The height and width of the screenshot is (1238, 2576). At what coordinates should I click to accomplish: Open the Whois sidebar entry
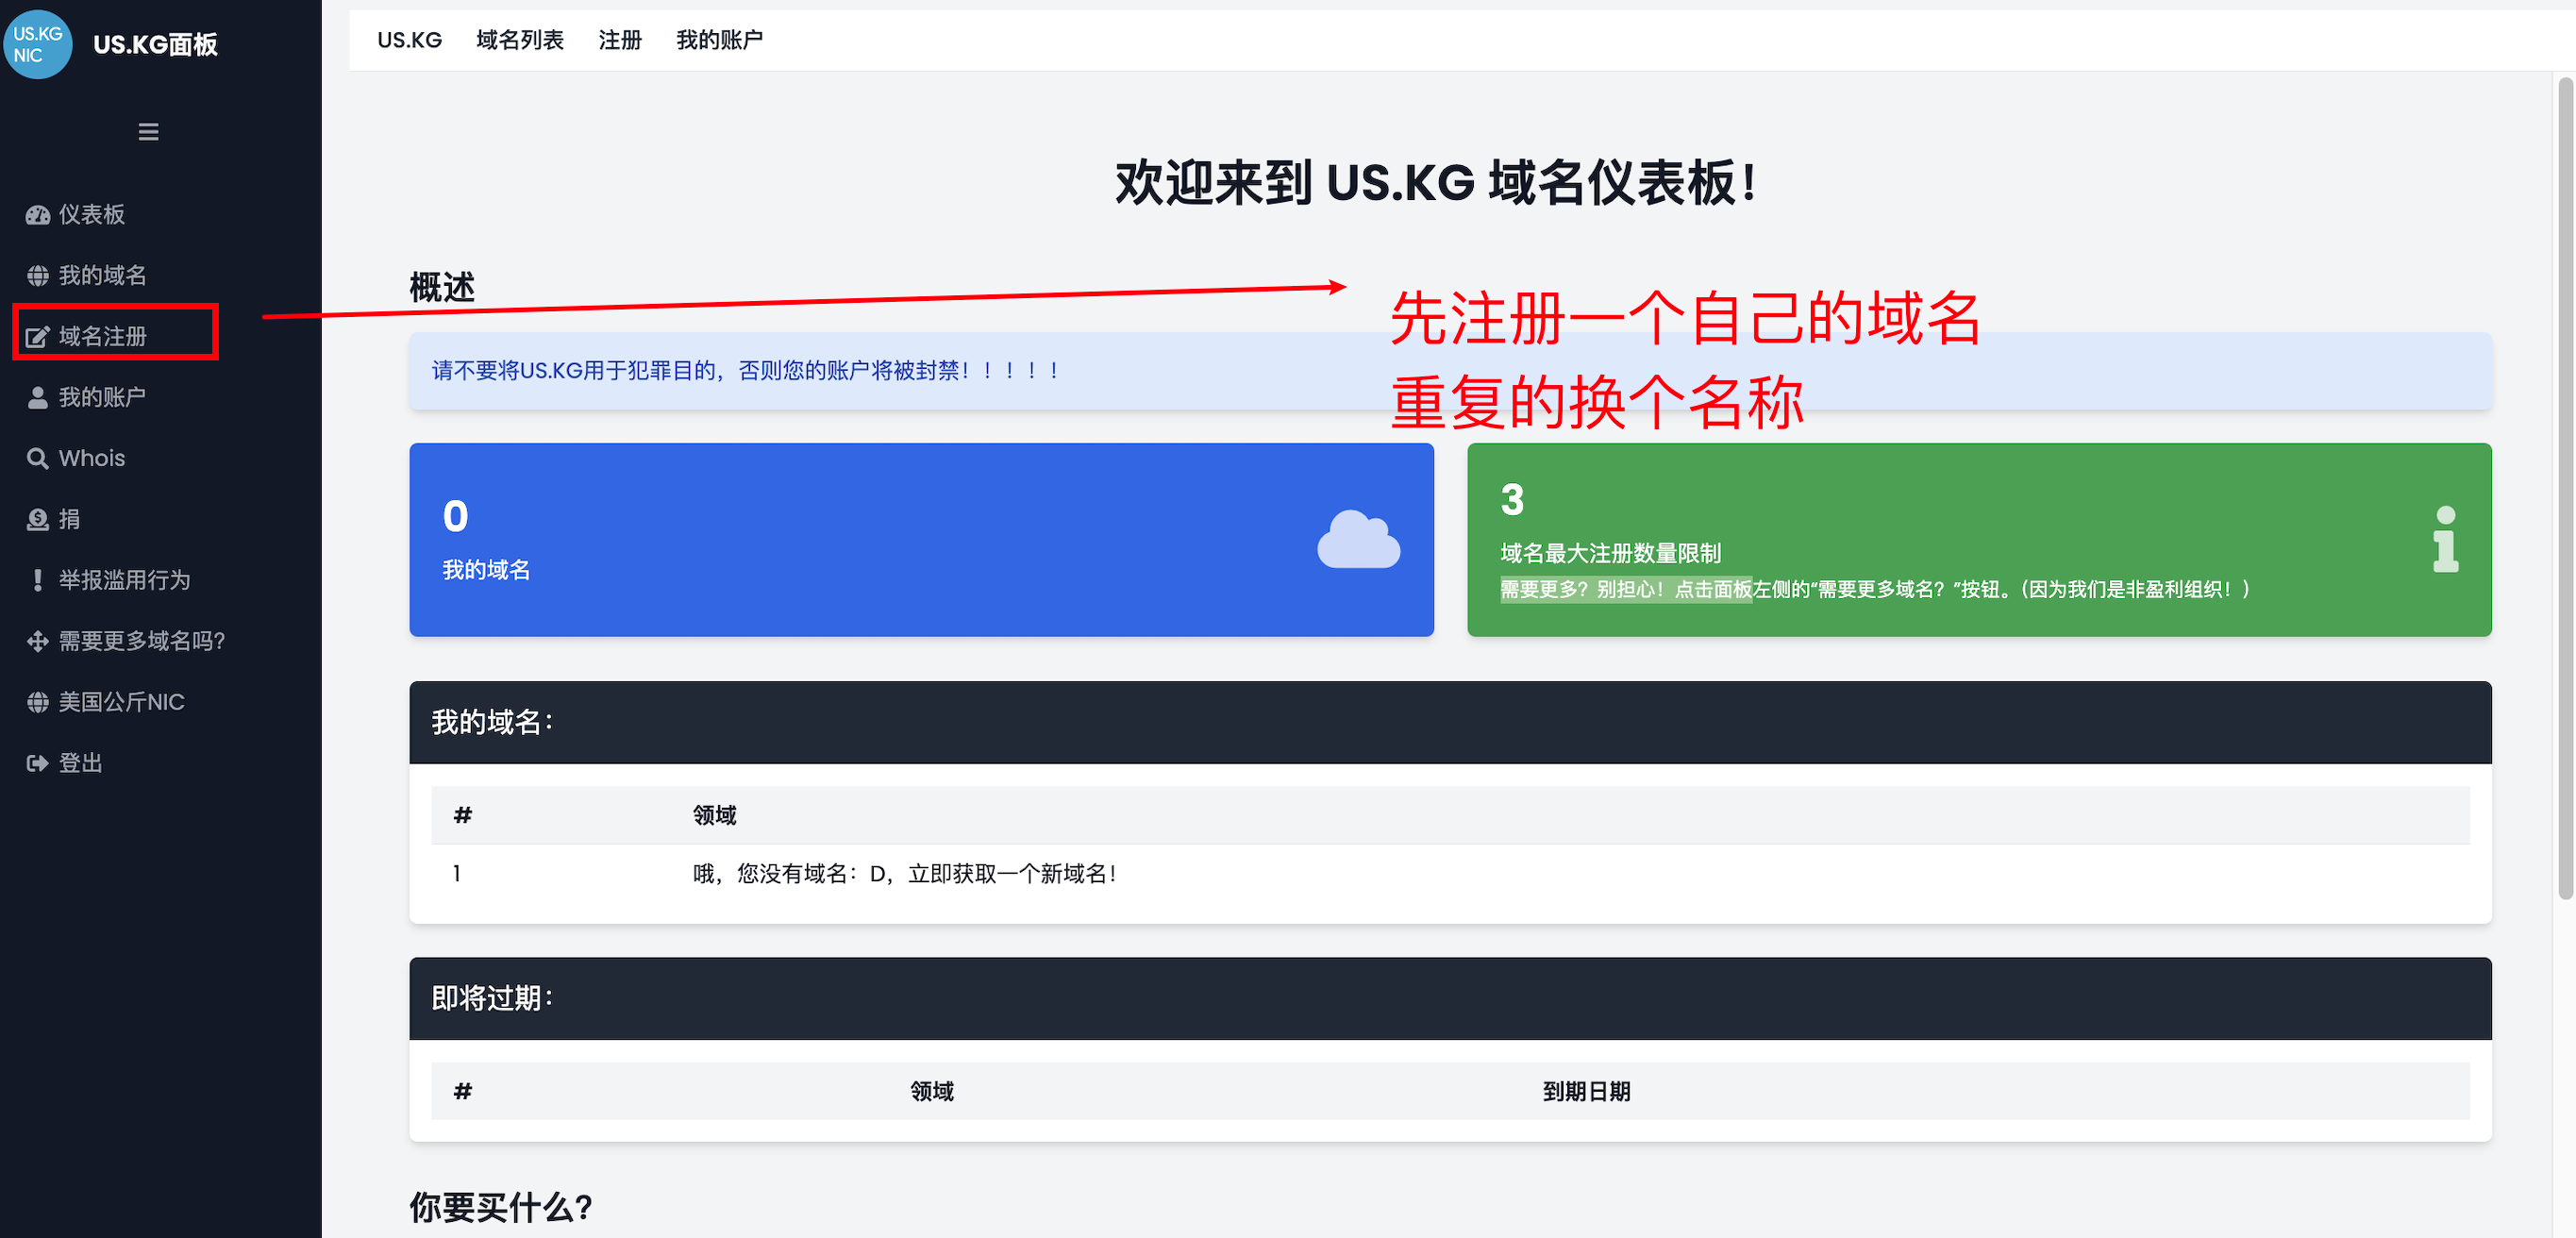92,459
